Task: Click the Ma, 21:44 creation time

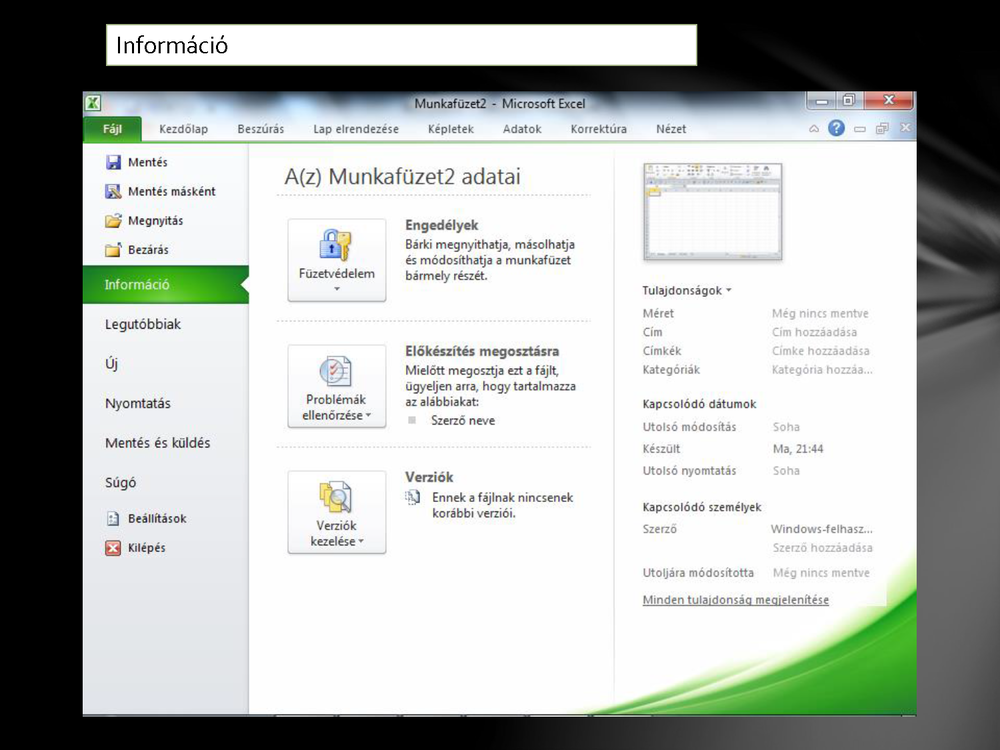Action: point(798,449)
